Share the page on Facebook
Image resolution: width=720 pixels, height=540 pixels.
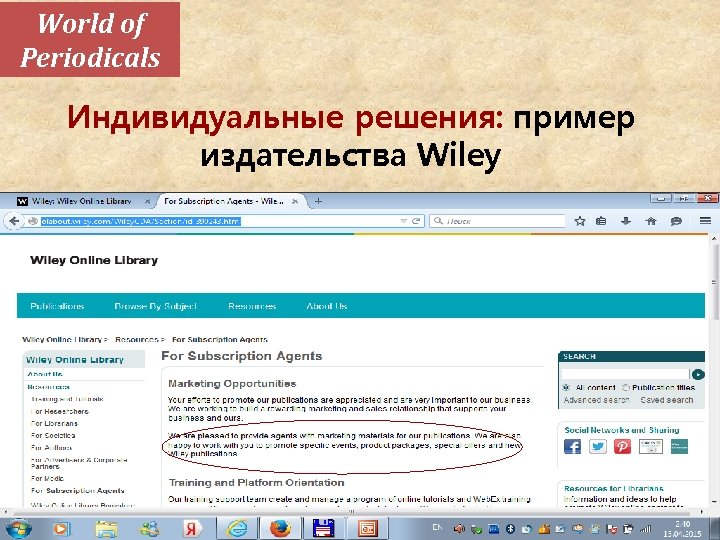tap(572, 446)
